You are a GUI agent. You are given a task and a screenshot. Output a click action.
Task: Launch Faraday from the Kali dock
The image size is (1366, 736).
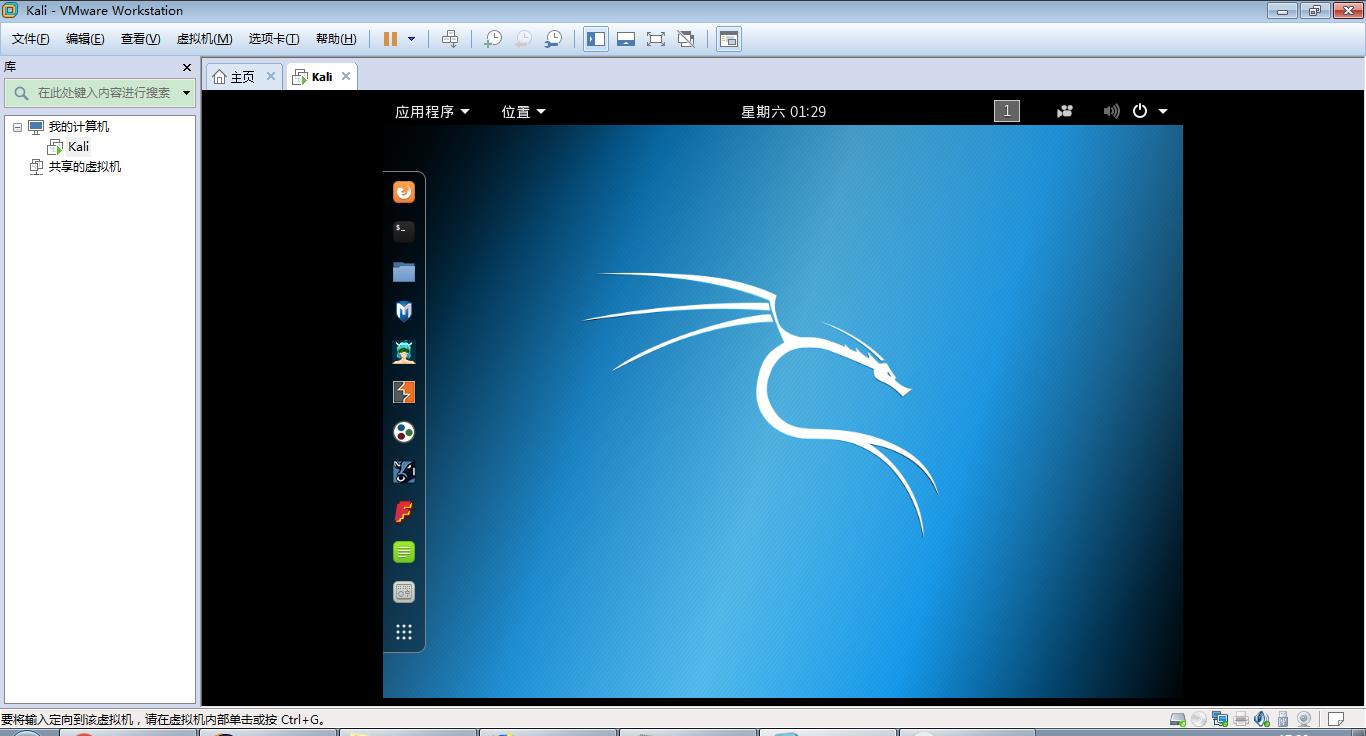click(x=404, y=512)
